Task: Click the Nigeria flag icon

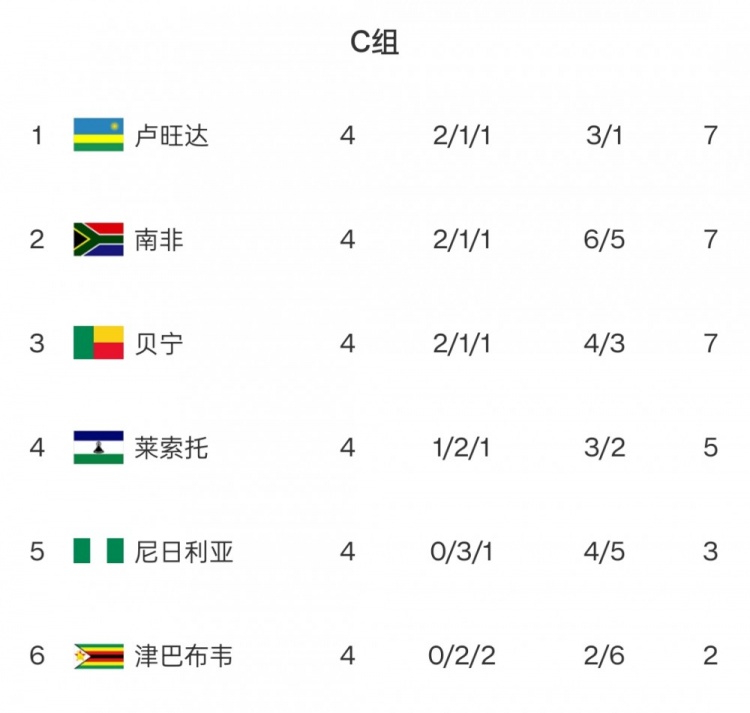Action: point(98,551)
